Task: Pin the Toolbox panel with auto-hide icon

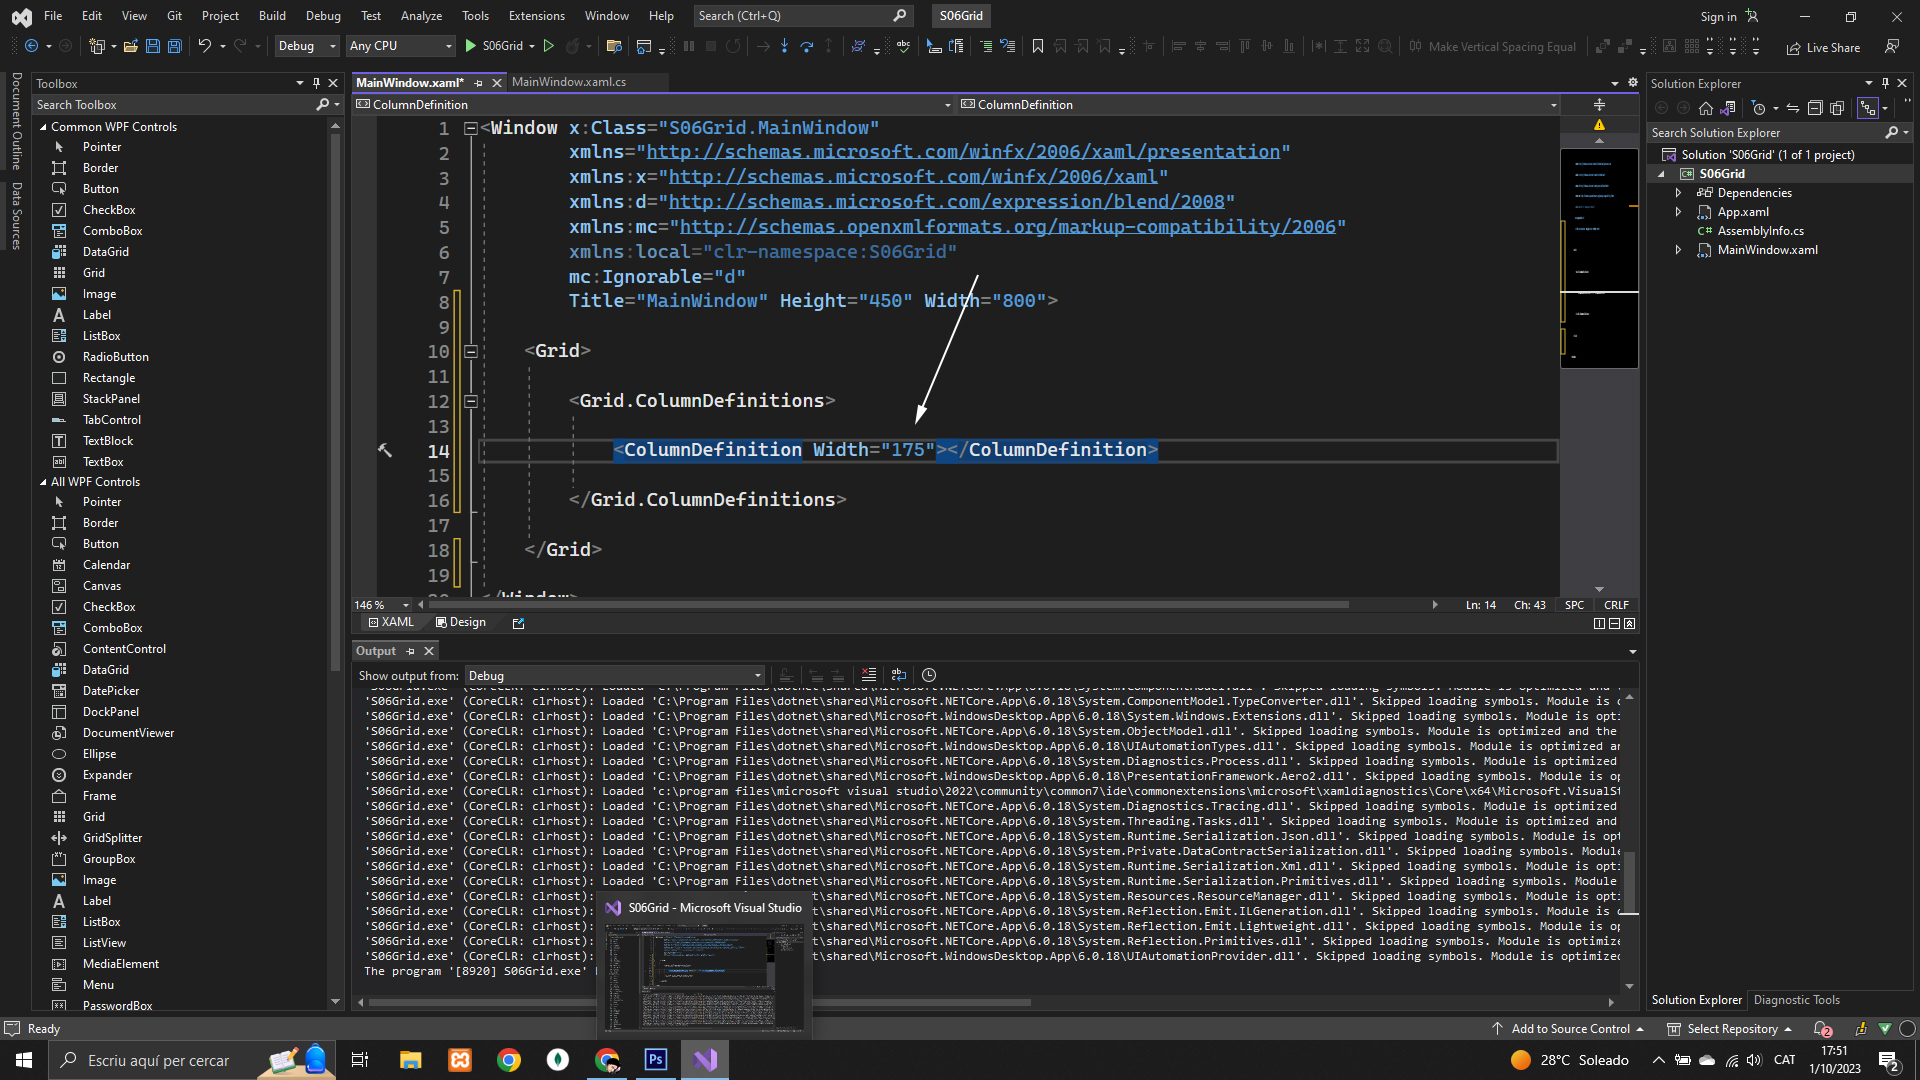Action: click(316, 83)
